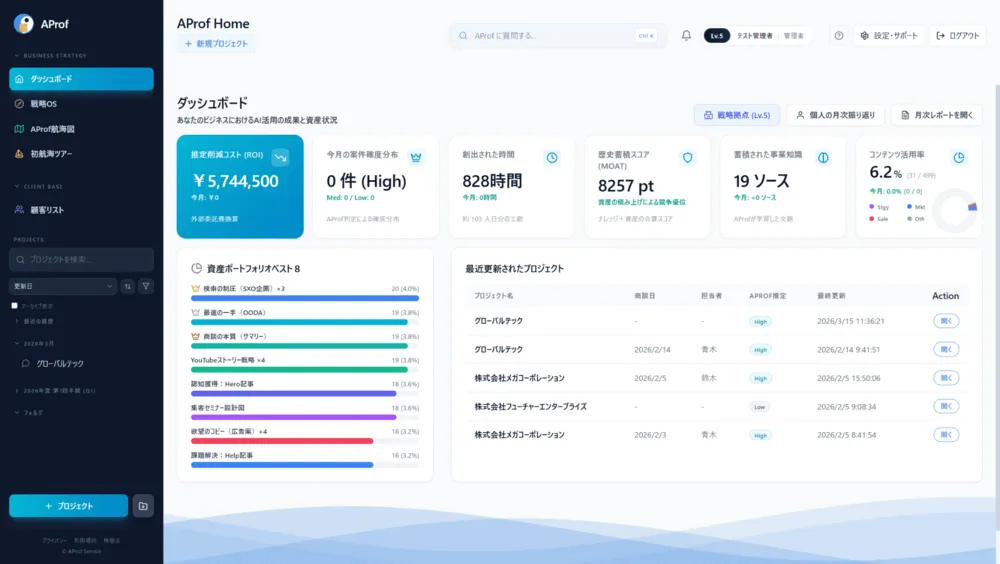Open 株式会社メガコーポレーション row dated 2026/2/5 (商談日)
Image resolution: width=1000 pixels, height=564 pixels.
coord(946,378)
